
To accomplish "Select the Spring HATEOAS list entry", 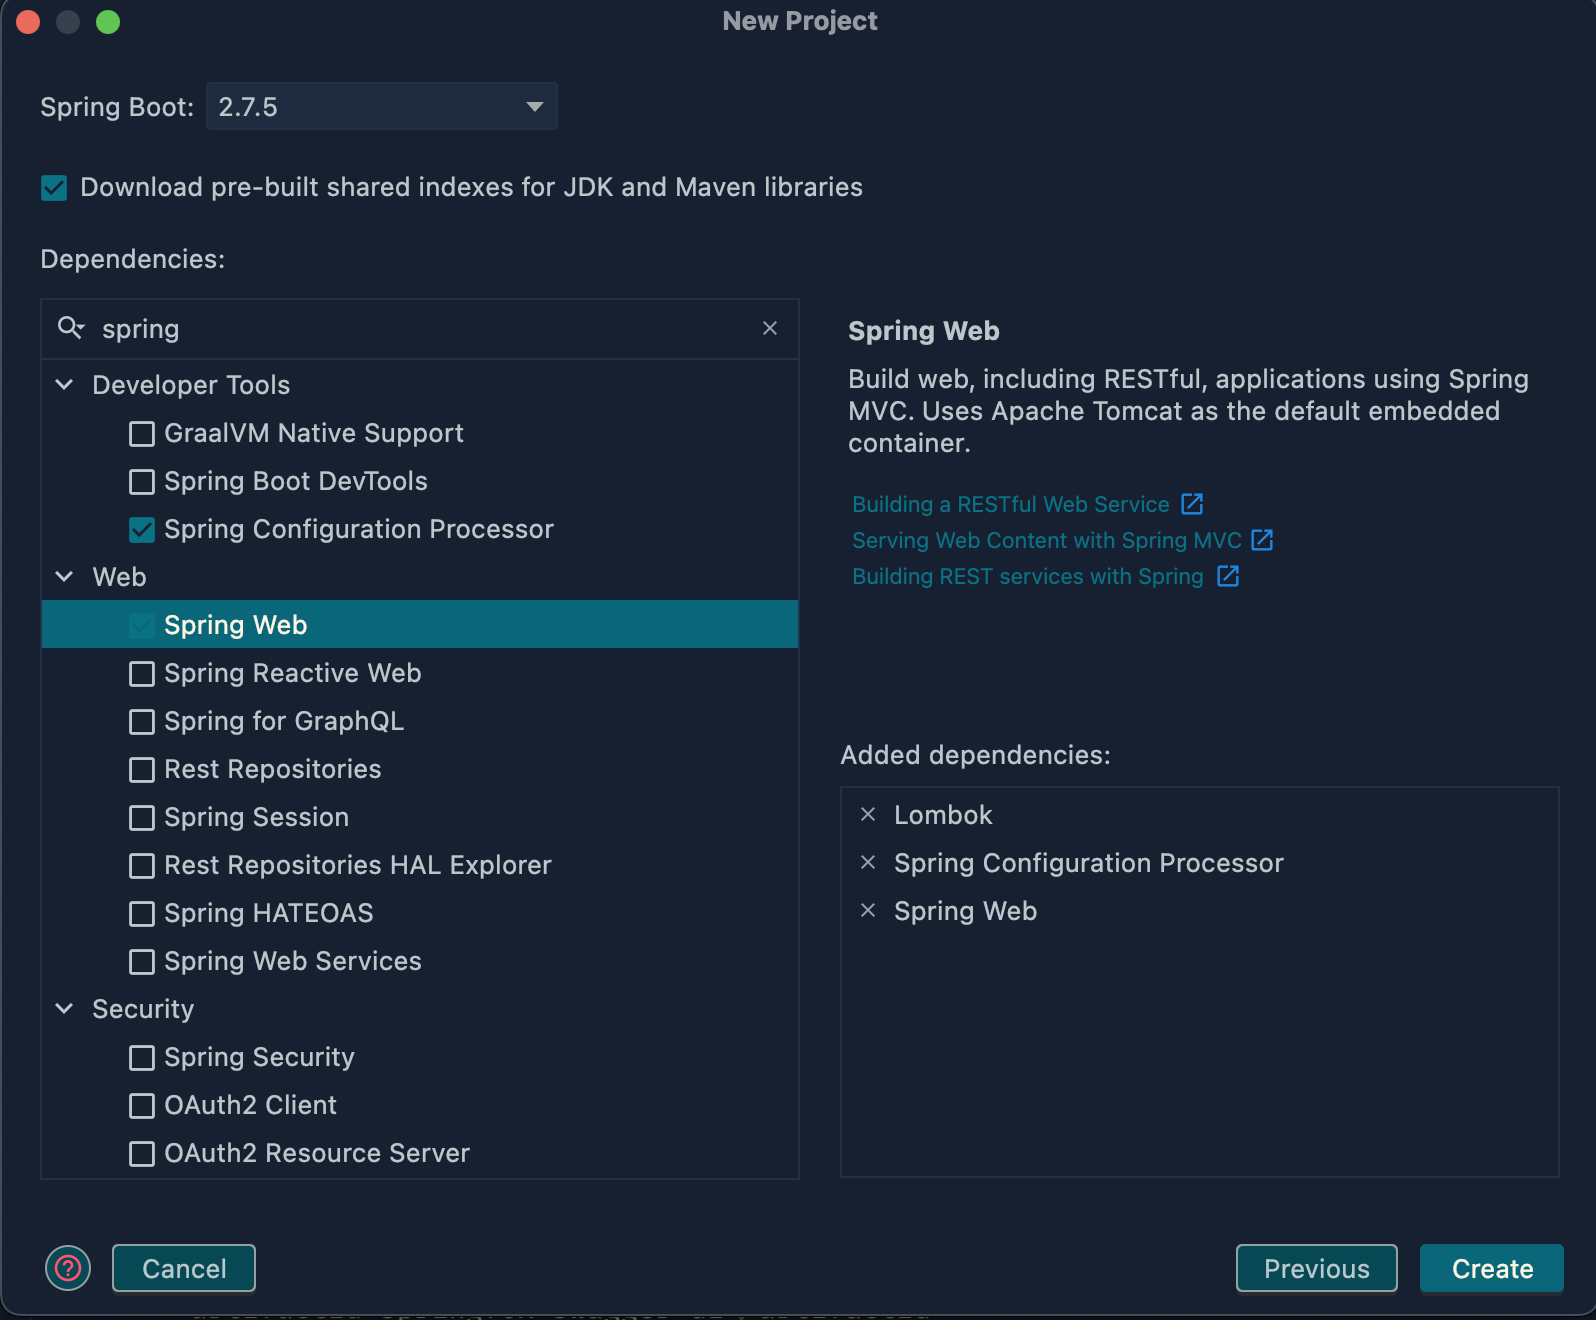I will click(x=268, y=914).
